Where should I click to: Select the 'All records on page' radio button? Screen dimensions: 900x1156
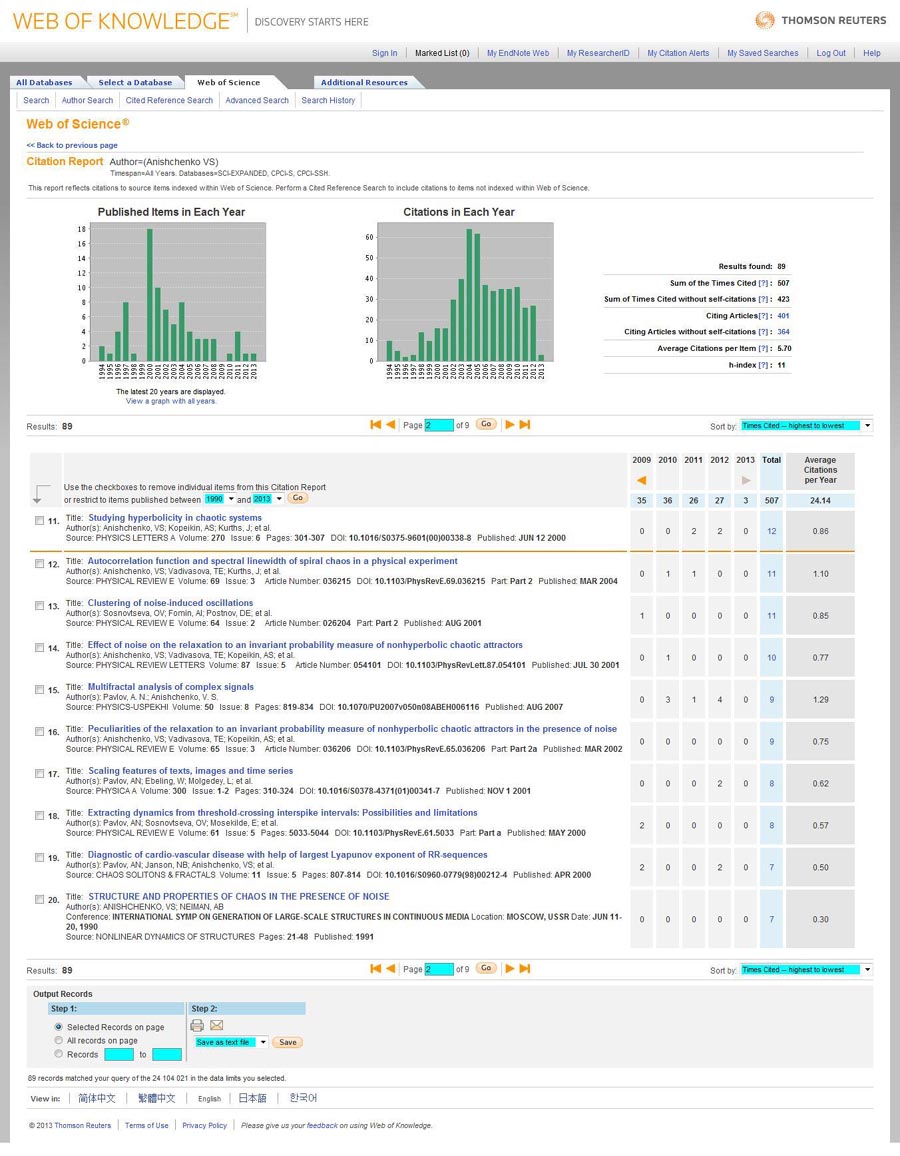(x=59, y=1041)
